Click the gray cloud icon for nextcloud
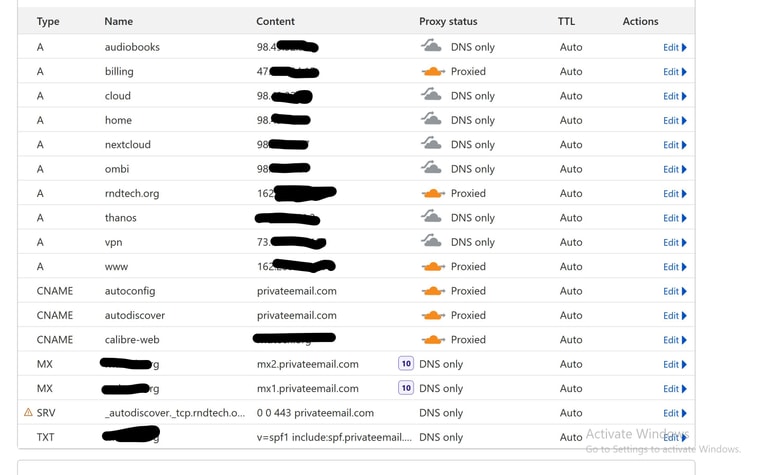 (x=431, y=143)
